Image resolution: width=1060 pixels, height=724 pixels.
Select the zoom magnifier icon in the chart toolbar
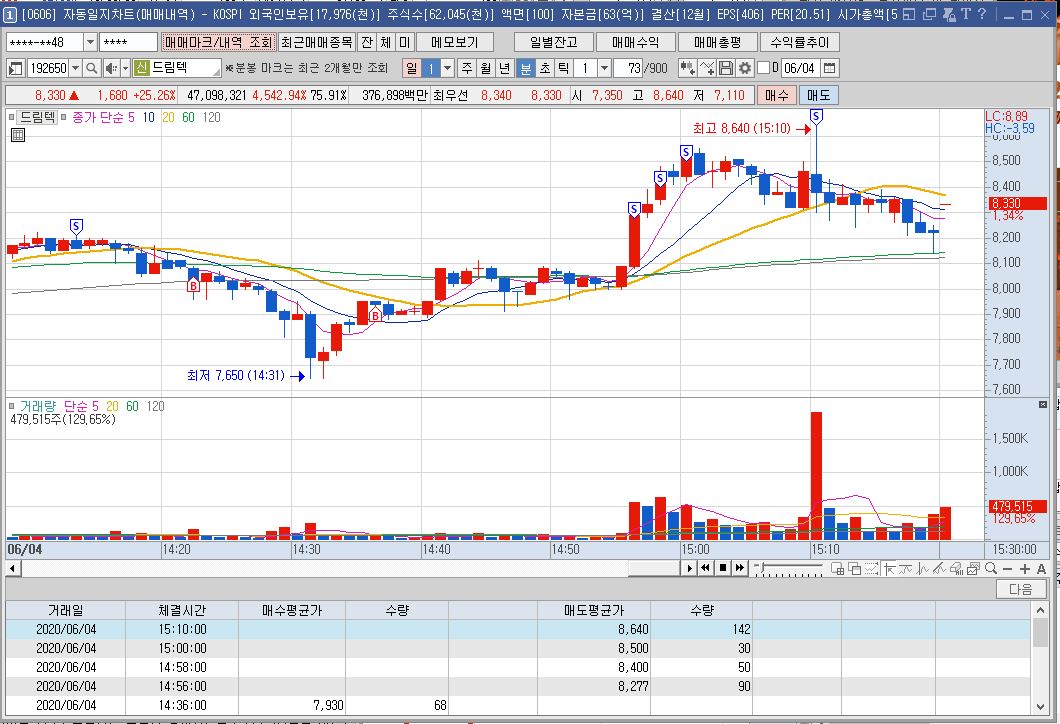991,569
